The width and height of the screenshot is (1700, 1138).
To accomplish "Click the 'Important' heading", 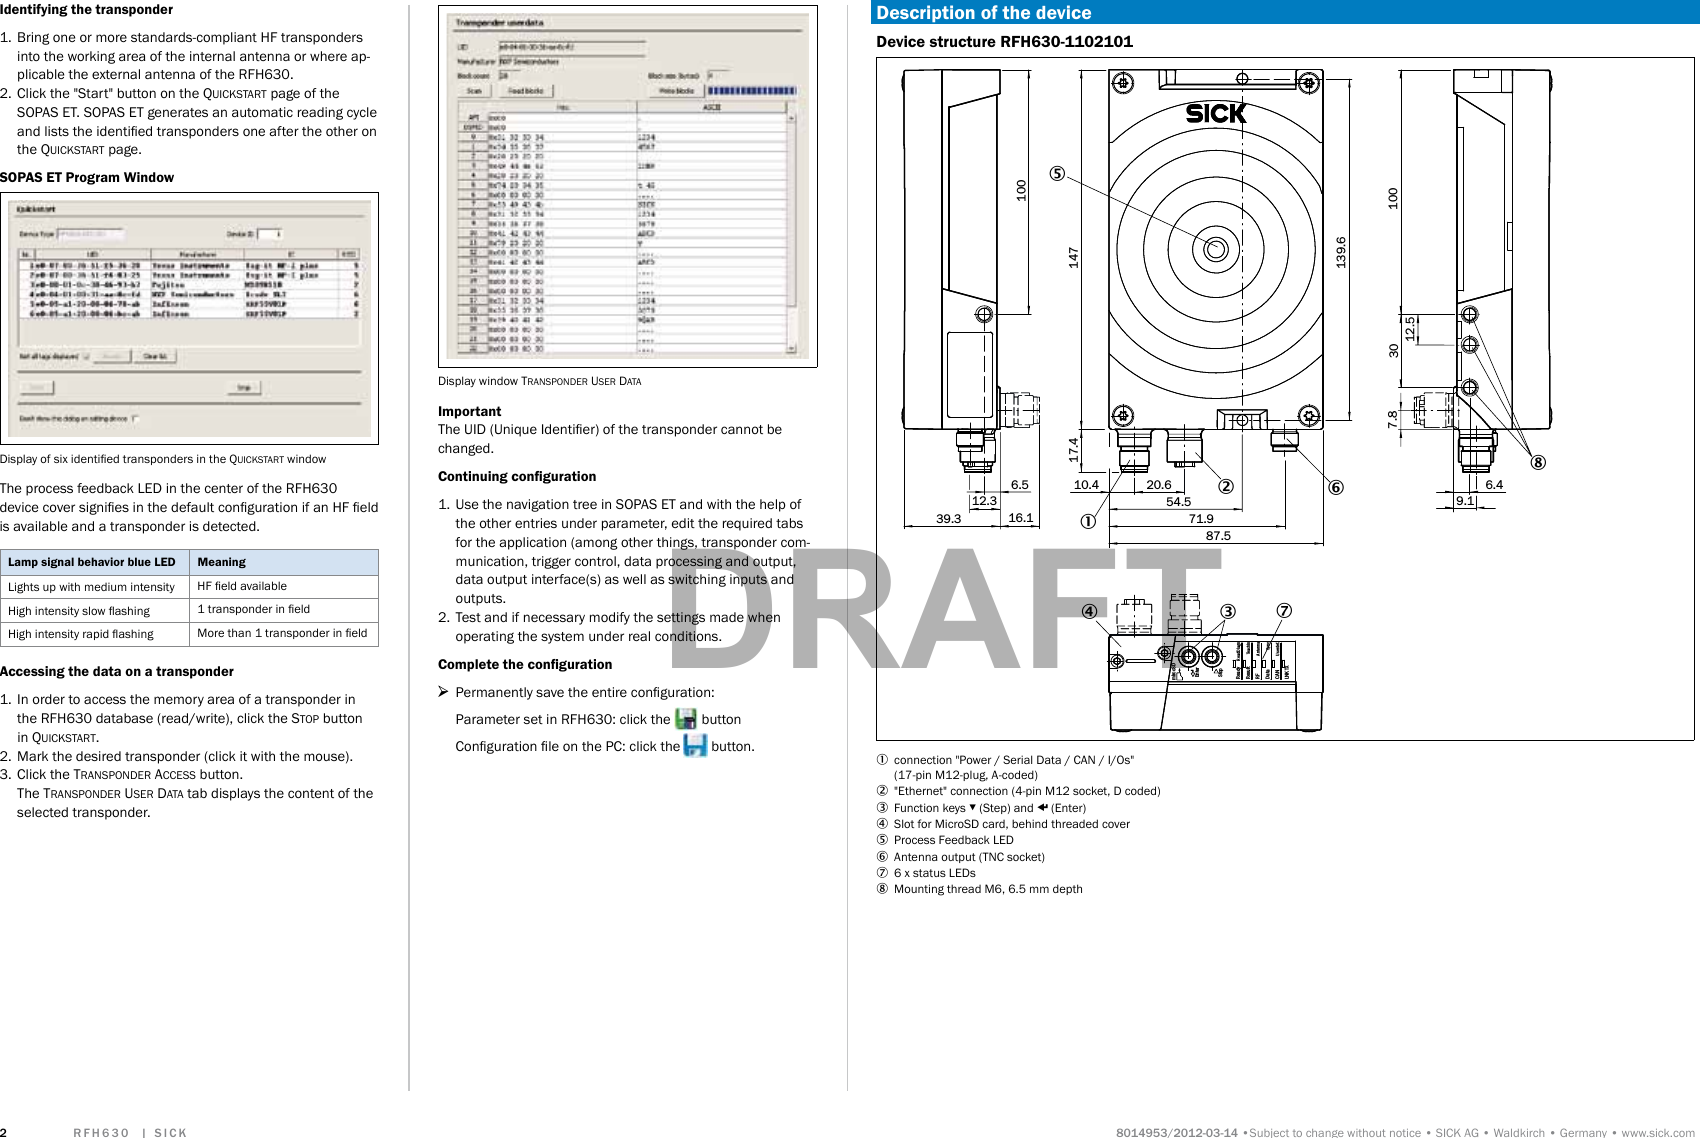I will [x=469, y=411].
